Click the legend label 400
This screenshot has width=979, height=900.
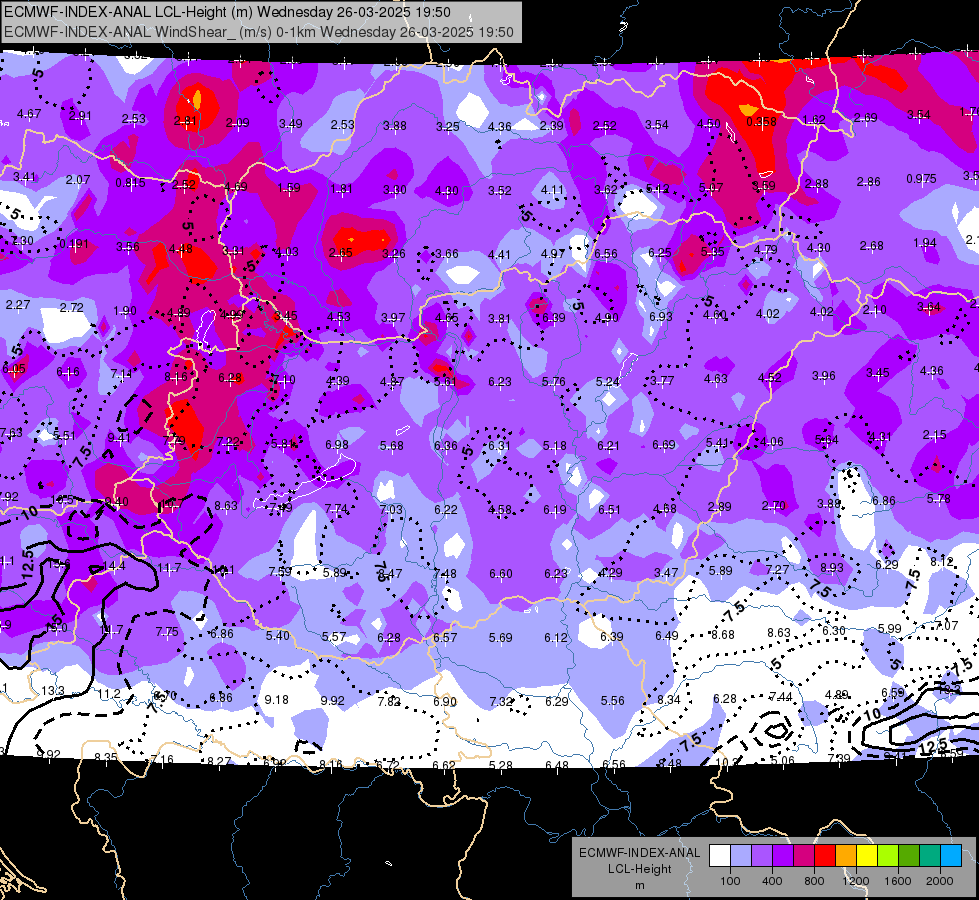click(x=772, y=881)
